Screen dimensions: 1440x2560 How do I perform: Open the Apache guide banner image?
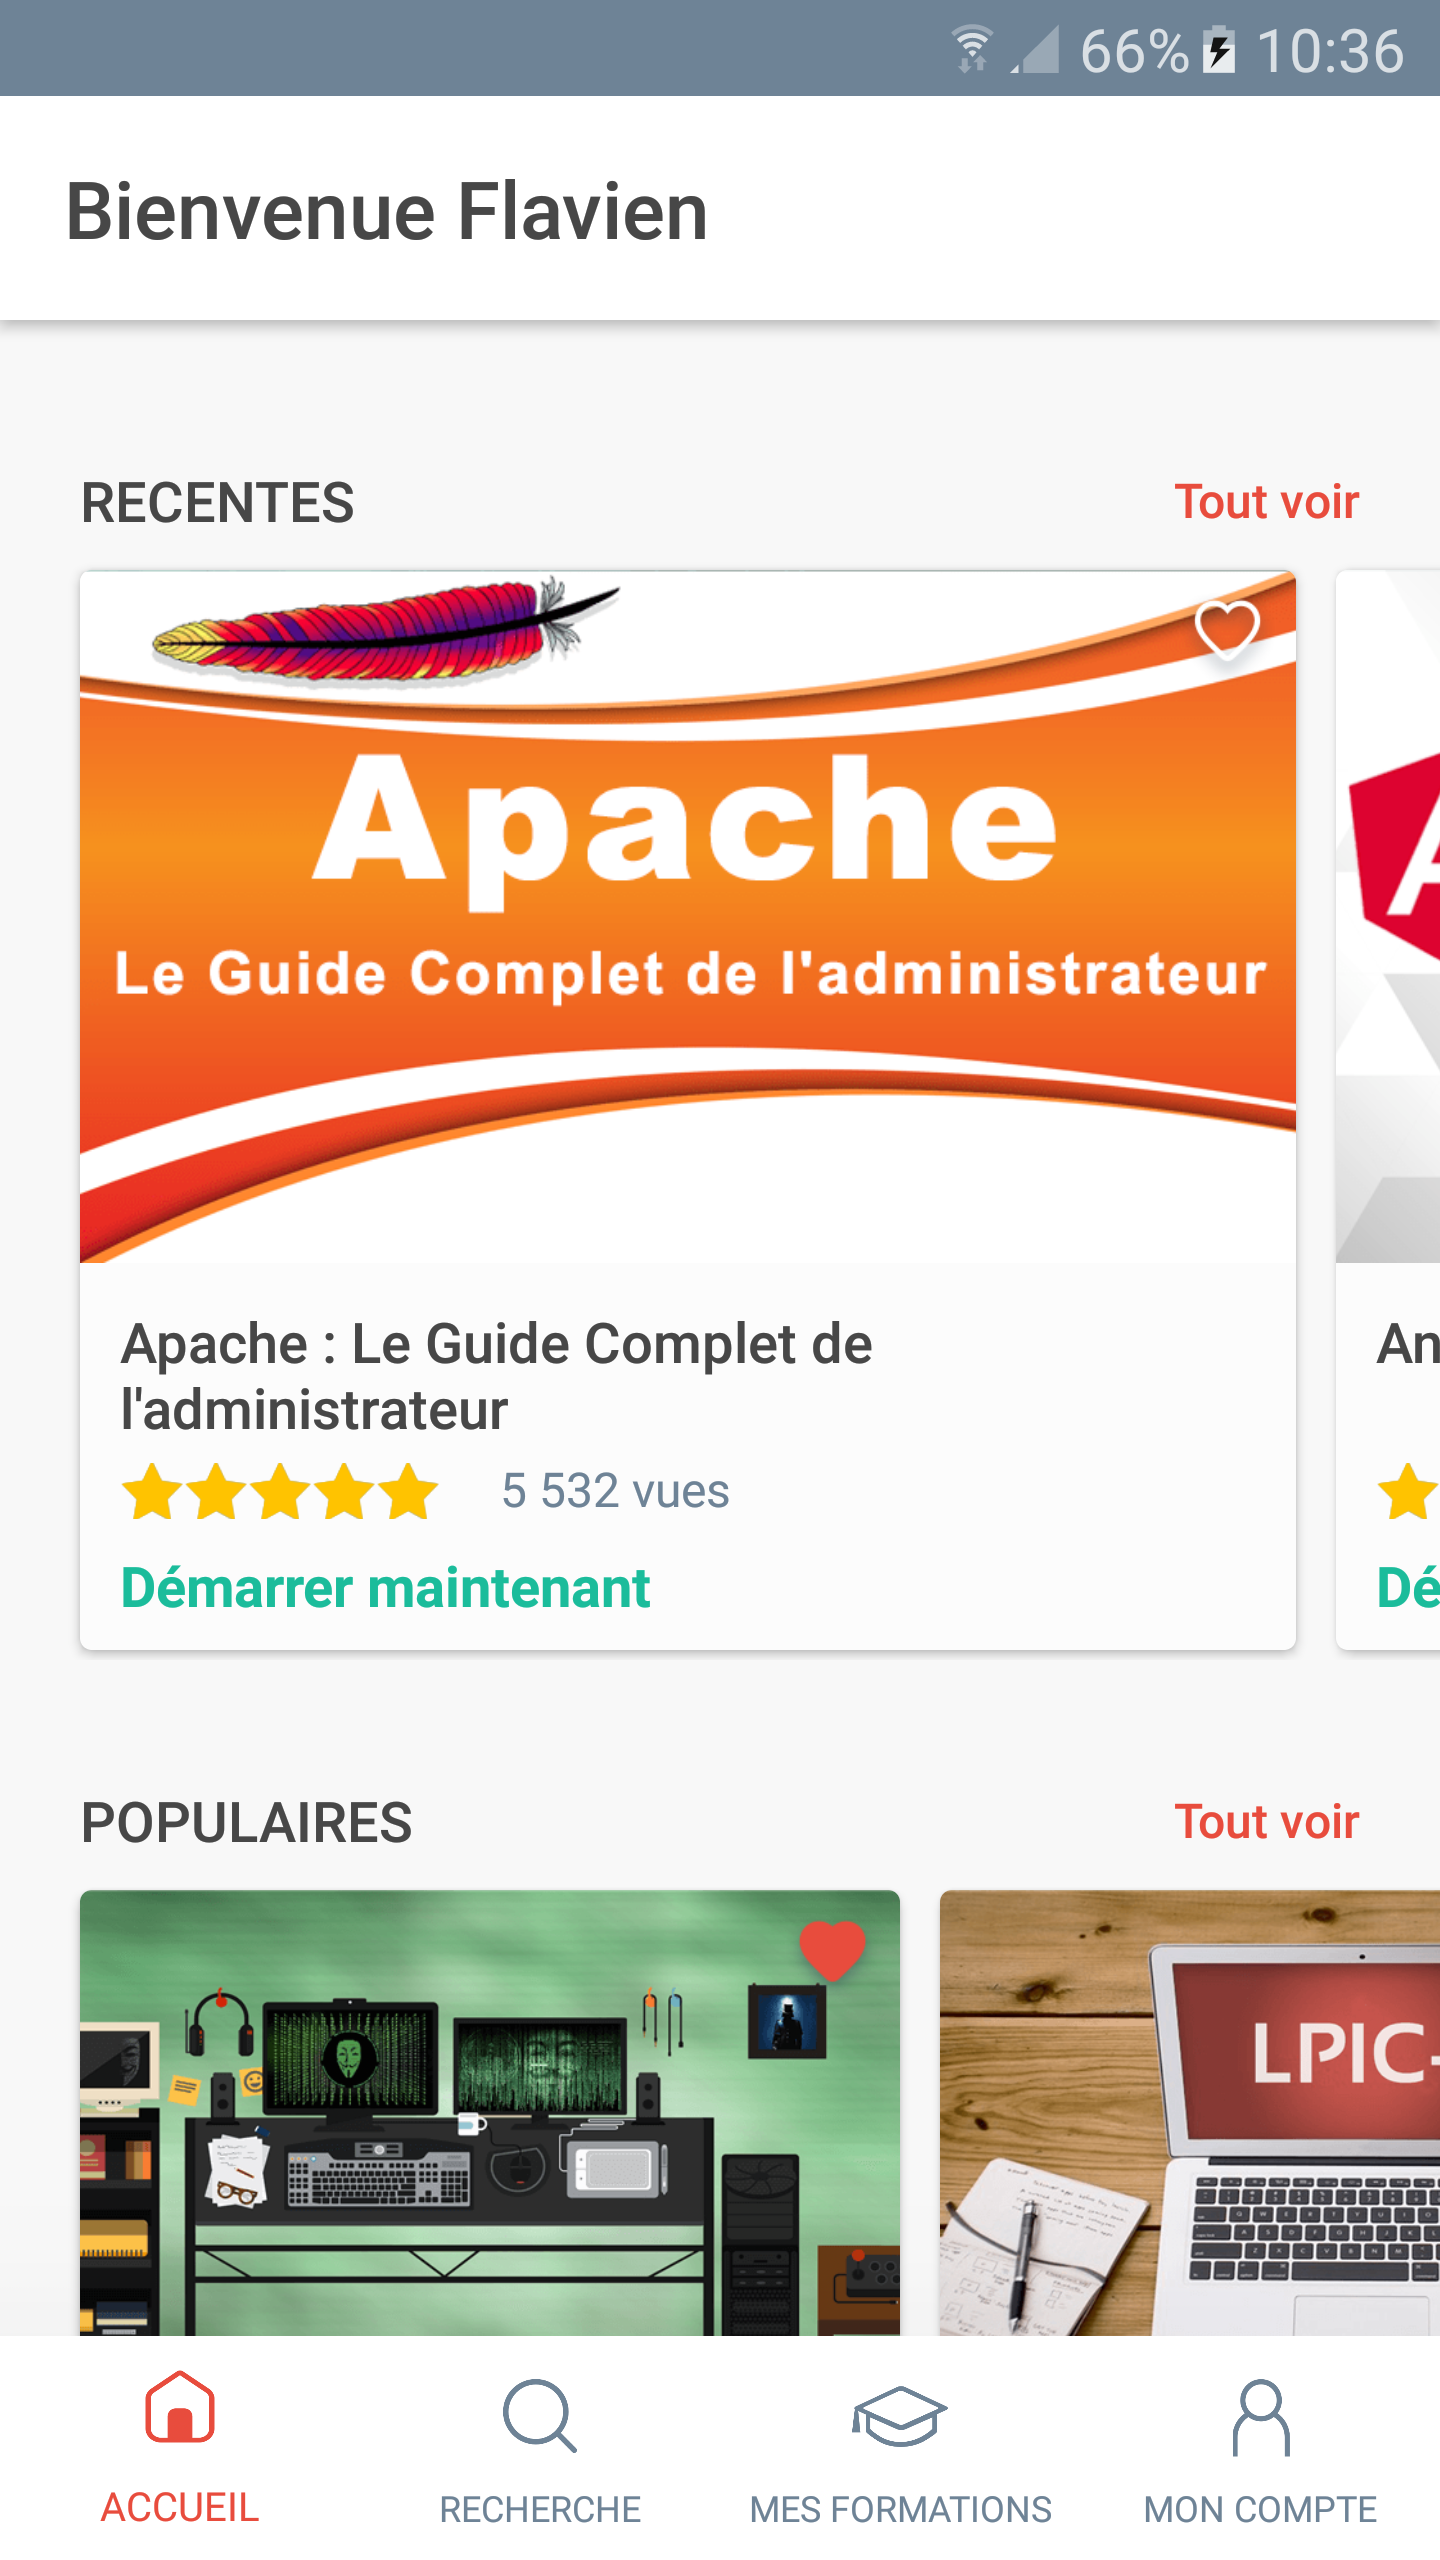tap(688, 917)
